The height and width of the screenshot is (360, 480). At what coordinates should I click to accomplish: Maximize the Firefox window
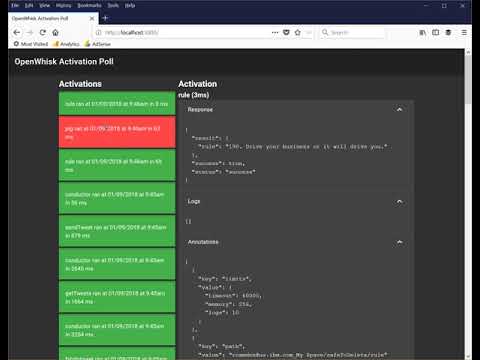[x=444, y=5]
